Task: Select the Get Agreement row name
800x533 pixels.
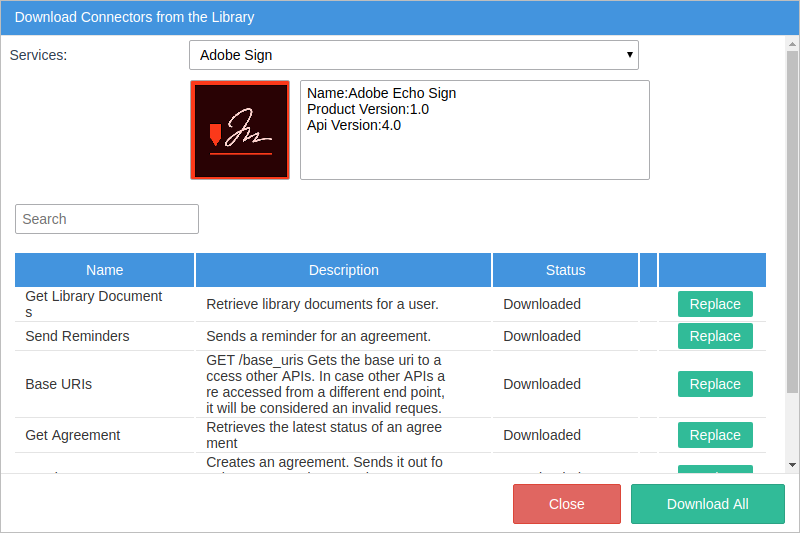Action: (72, 435)
